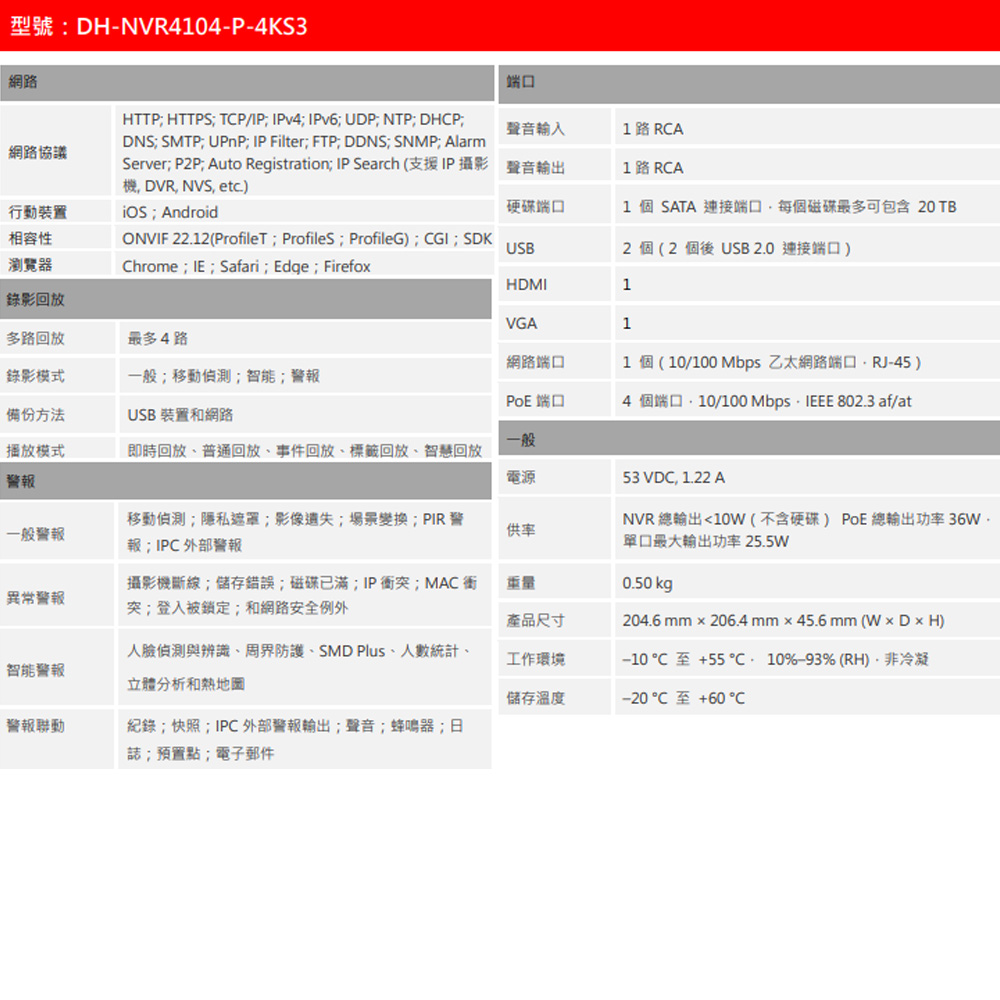Screen dimensions: 1000x1000
Task: Click the Chrome；IE；Safari browser list
Action: pyautogui.click(x=246, y=266)
